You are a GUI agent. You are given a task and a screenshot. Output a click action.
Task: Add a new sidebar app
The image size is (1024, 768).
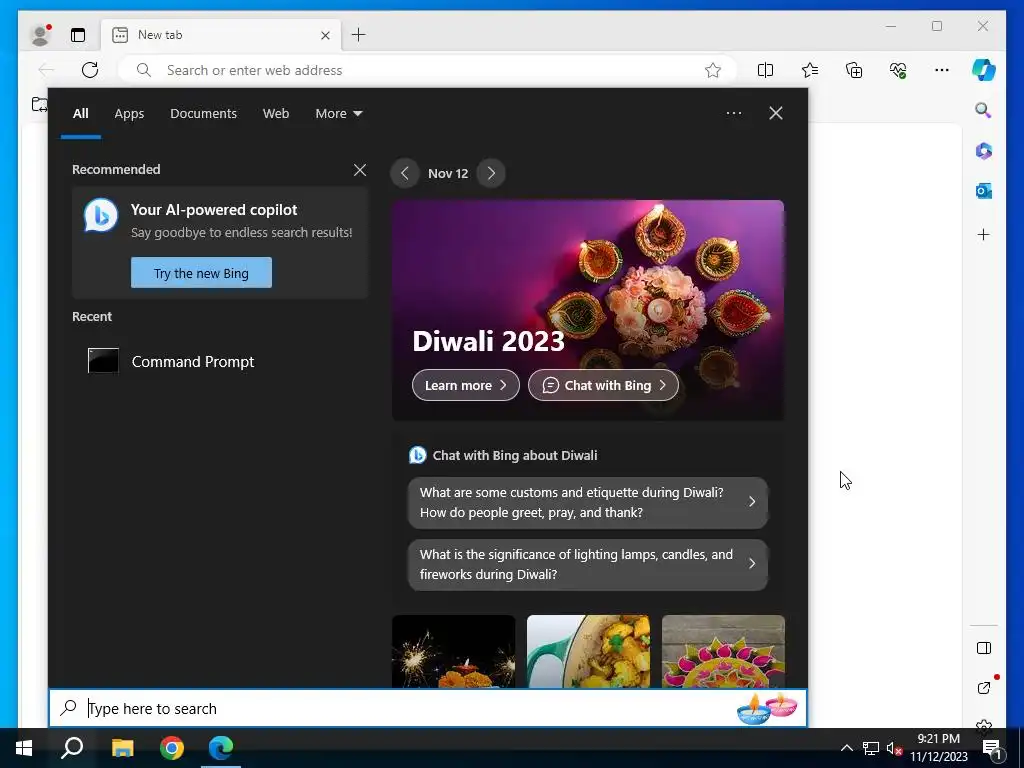984,234
